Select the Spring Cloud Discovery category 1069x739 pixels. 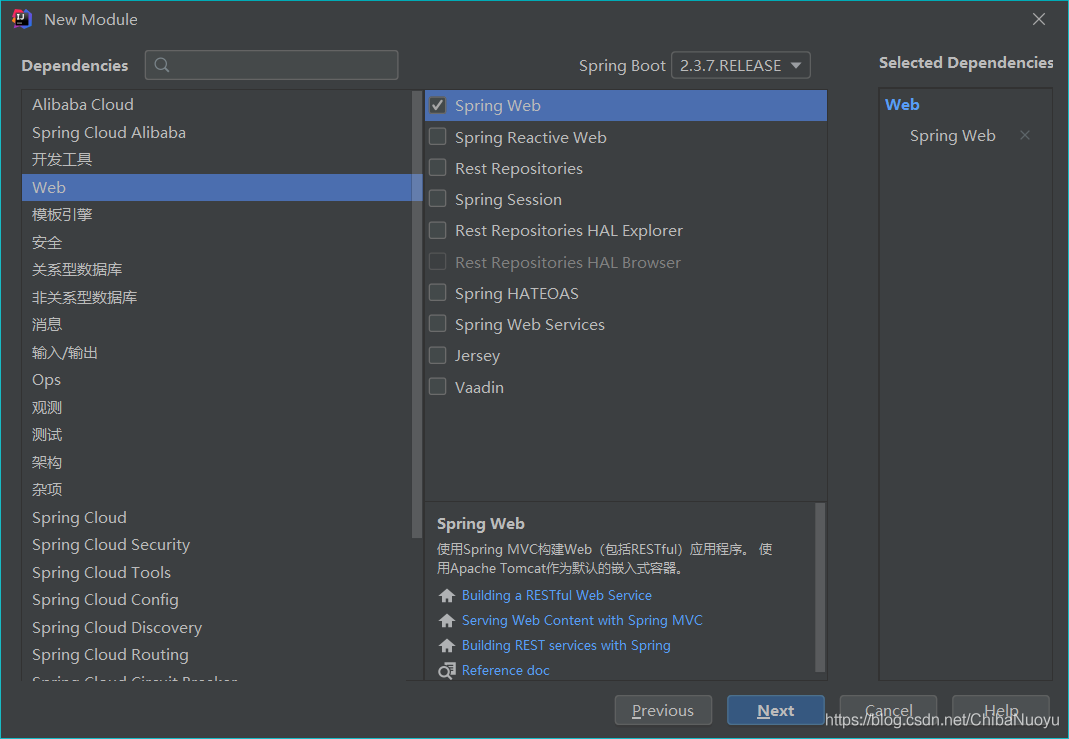(x=217, y=627)
